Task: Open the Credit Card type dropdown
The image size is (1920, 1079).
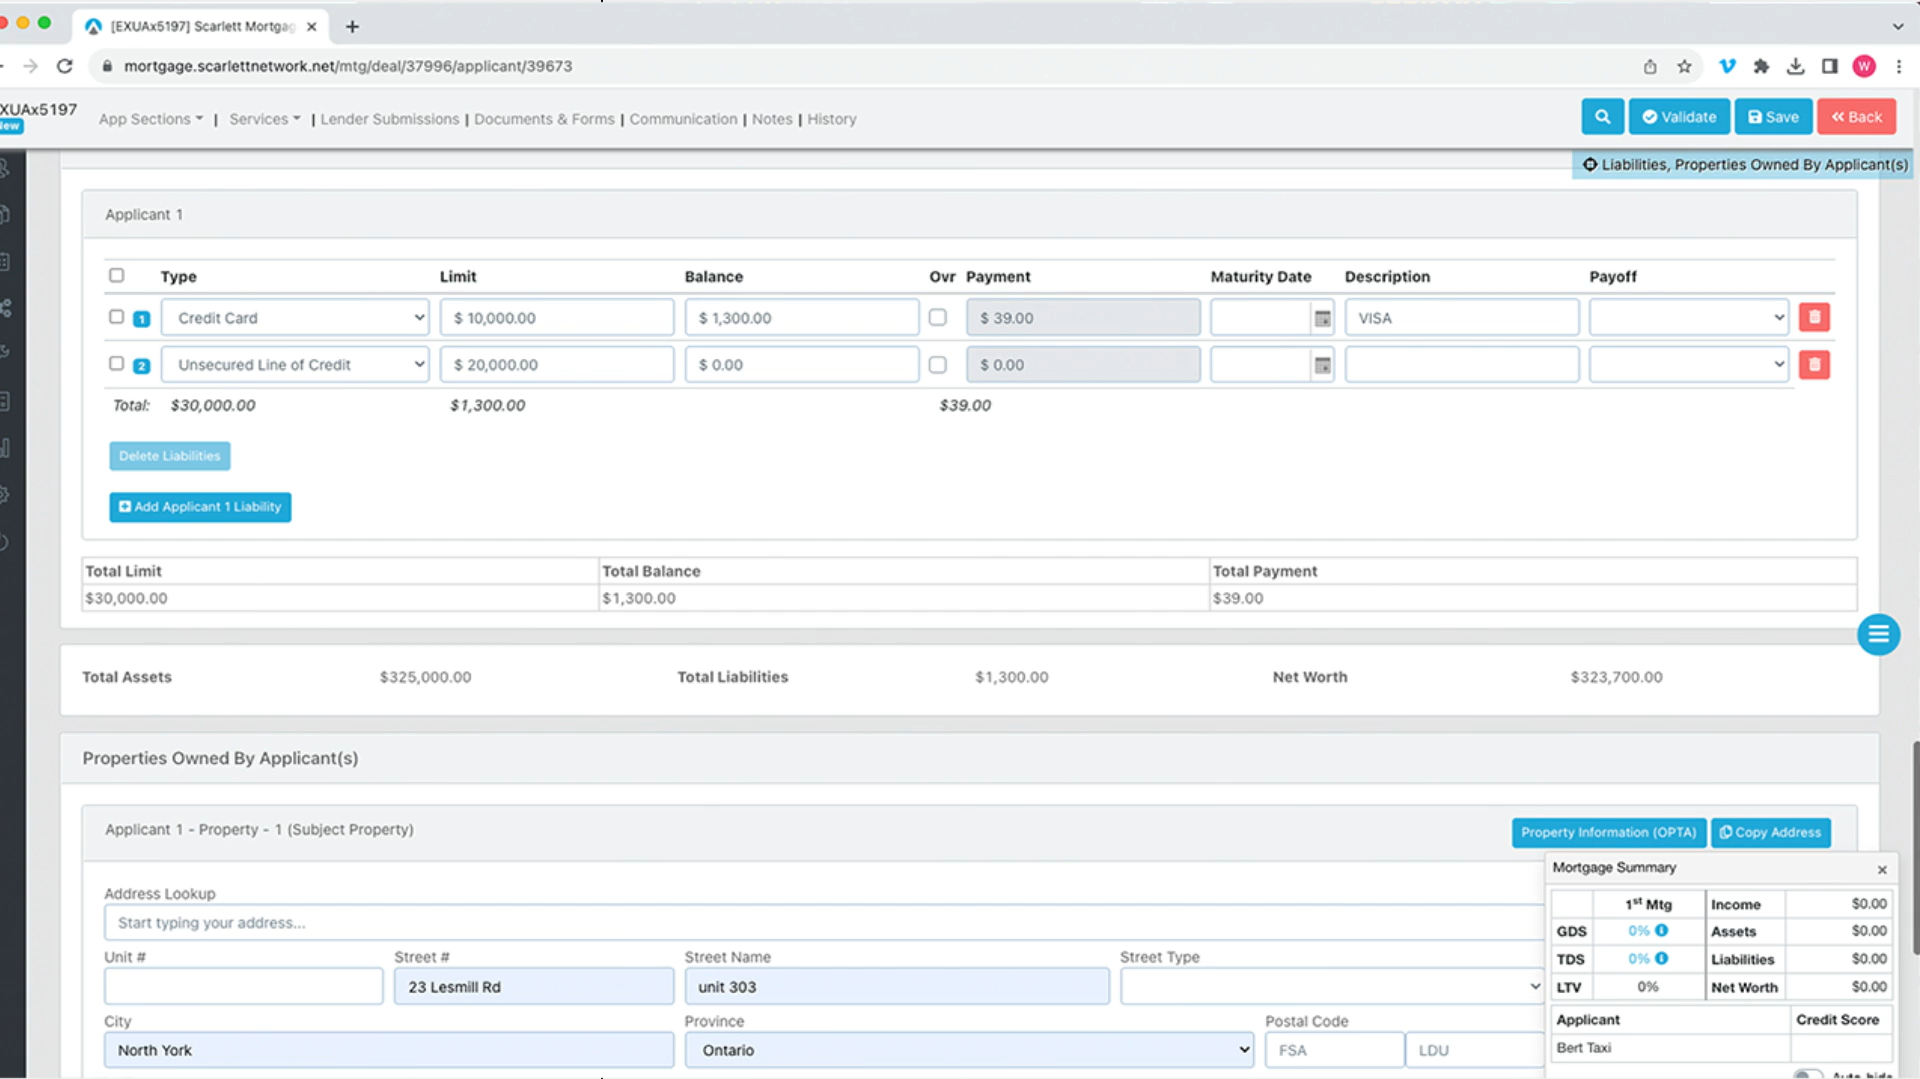Action: (295, 318)
